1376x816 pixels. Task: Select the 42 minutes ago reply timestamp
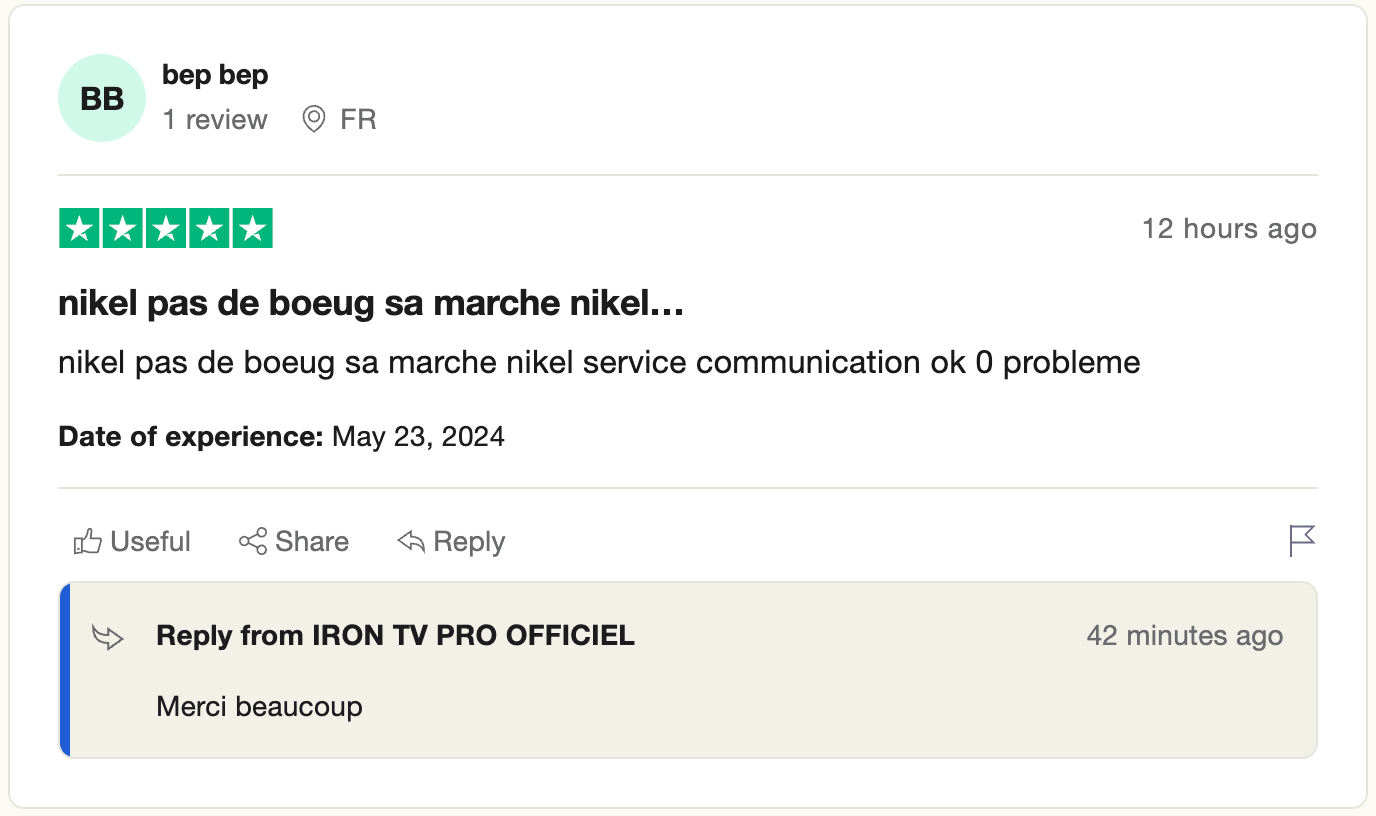pyautogui.click(x=1186, y=635)
